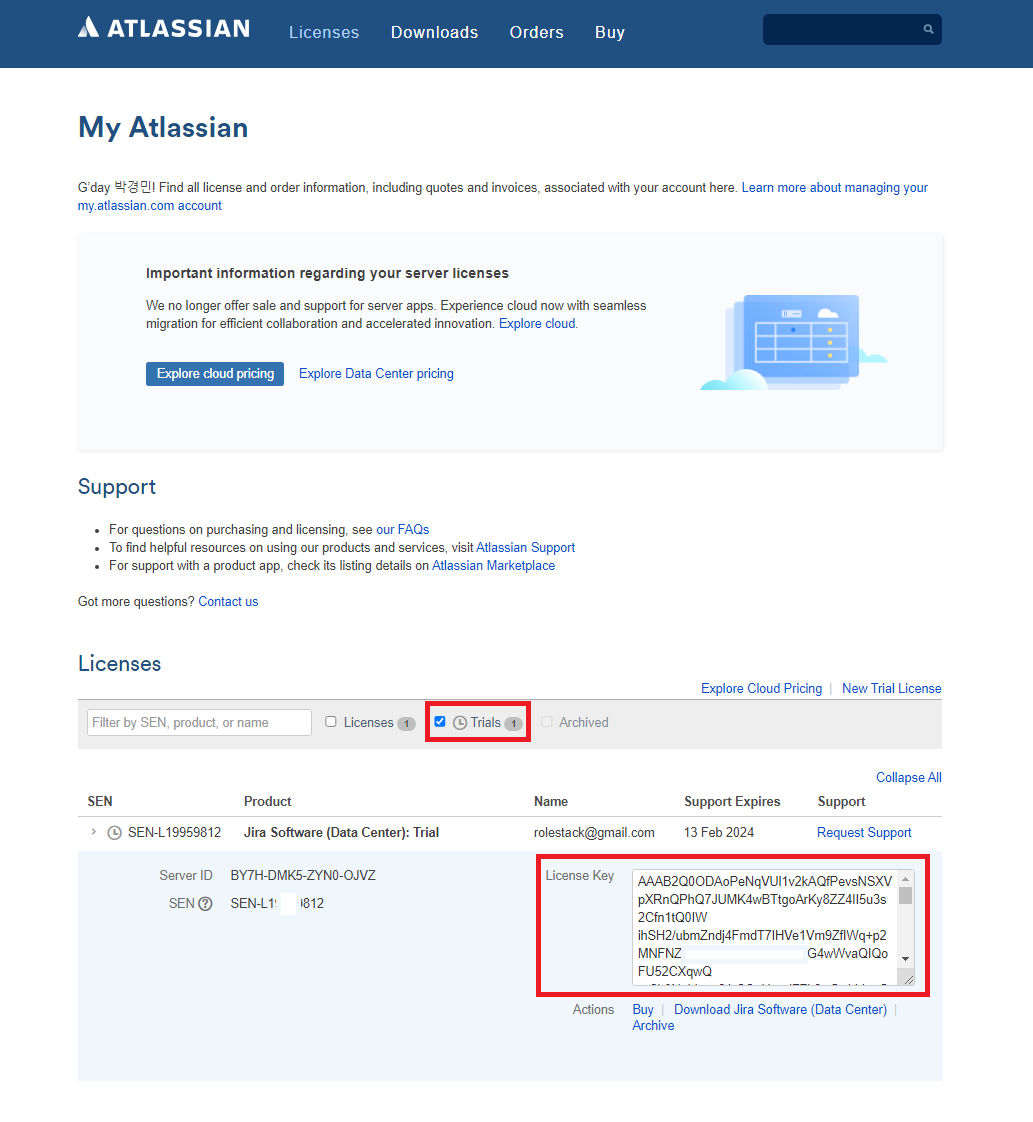
Task: Click license key scrollbar up arrow
Action: [905, 879]
